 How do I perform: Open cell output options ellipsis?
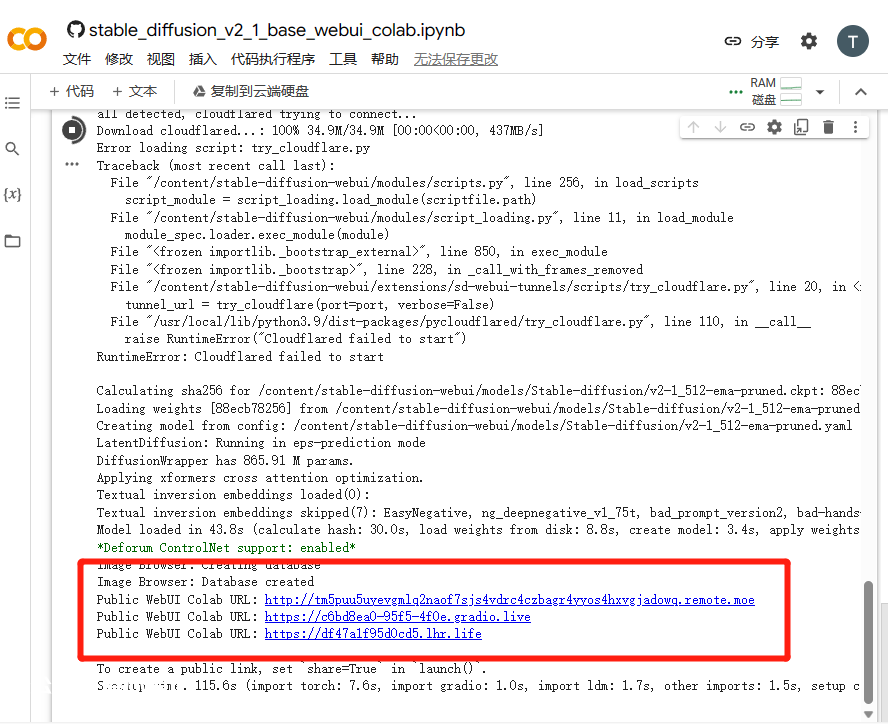click(72, 165)
